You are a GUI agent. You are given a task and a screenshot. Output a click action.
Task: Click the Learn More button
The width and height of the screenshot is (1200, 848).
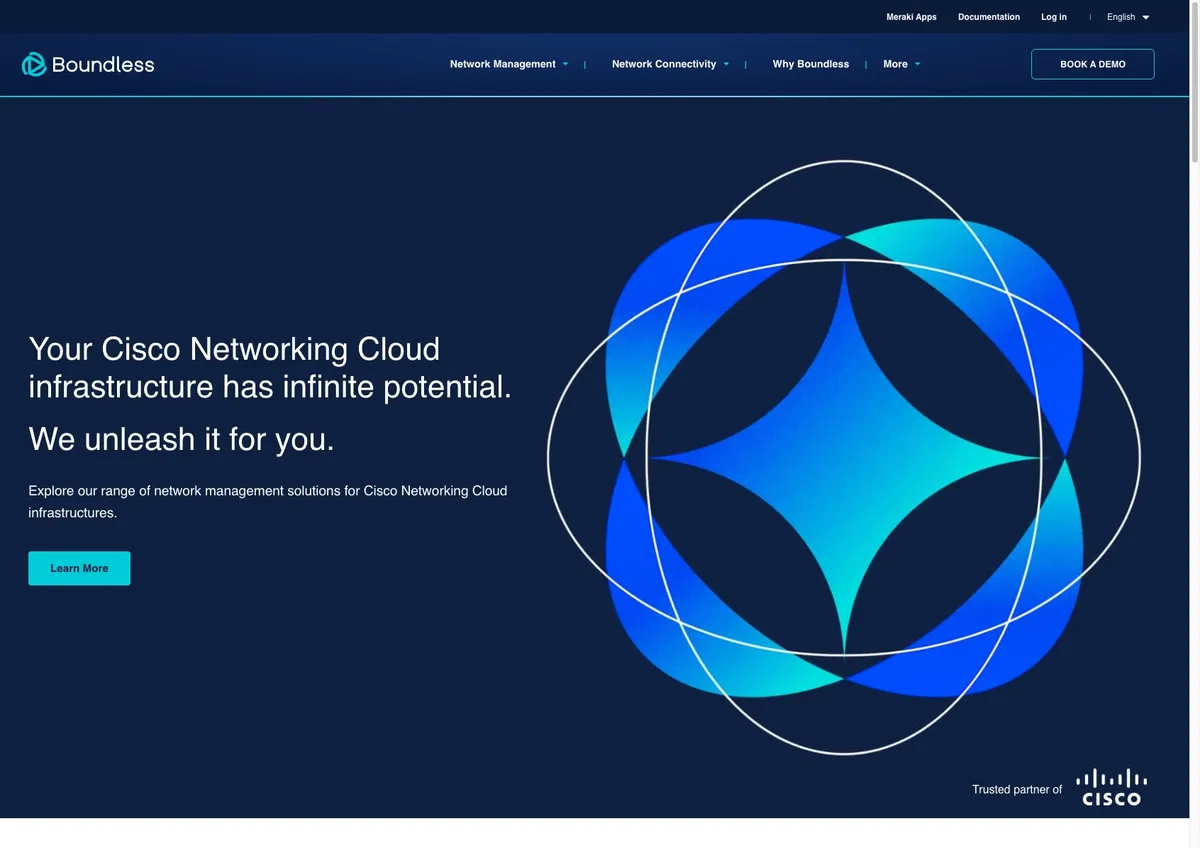pyautogui.click(x=79, y=568)
